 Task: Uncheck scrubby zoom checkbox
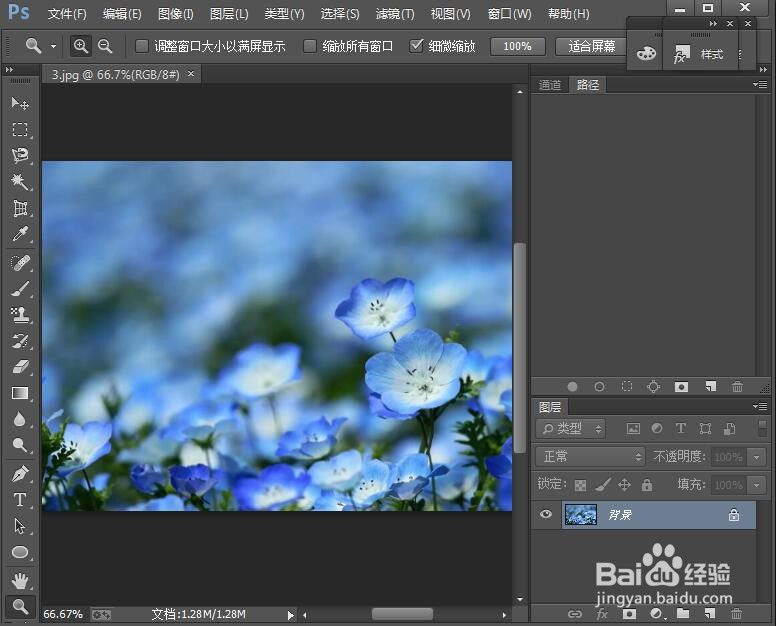416,46
